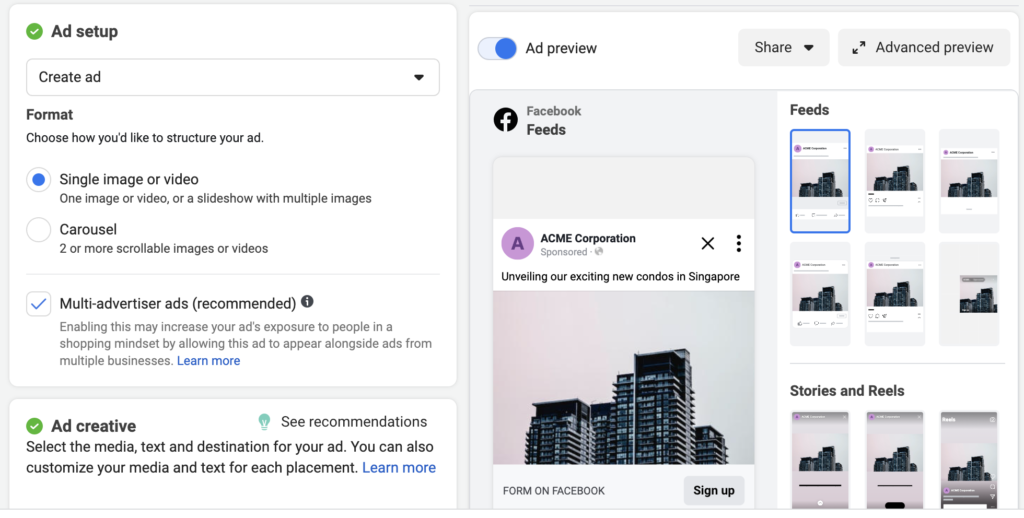The width and height of the screenshot is (1024, 518).
Task: Select Single image or video format
Action: point(39,180)
